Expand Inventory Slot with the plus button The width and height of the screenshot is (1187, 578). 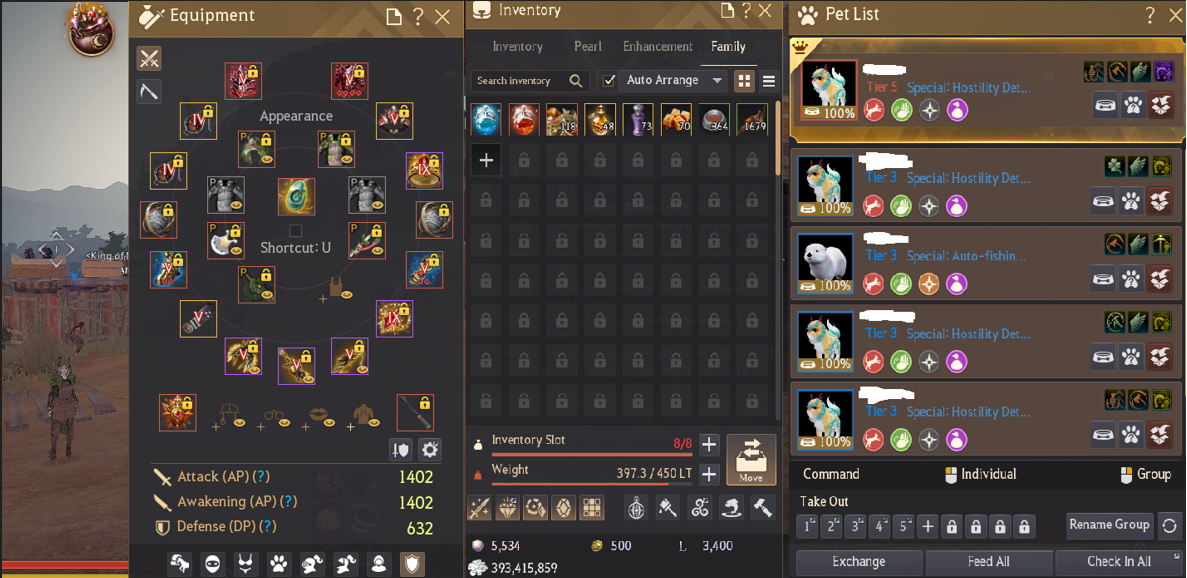click(709, 444)
